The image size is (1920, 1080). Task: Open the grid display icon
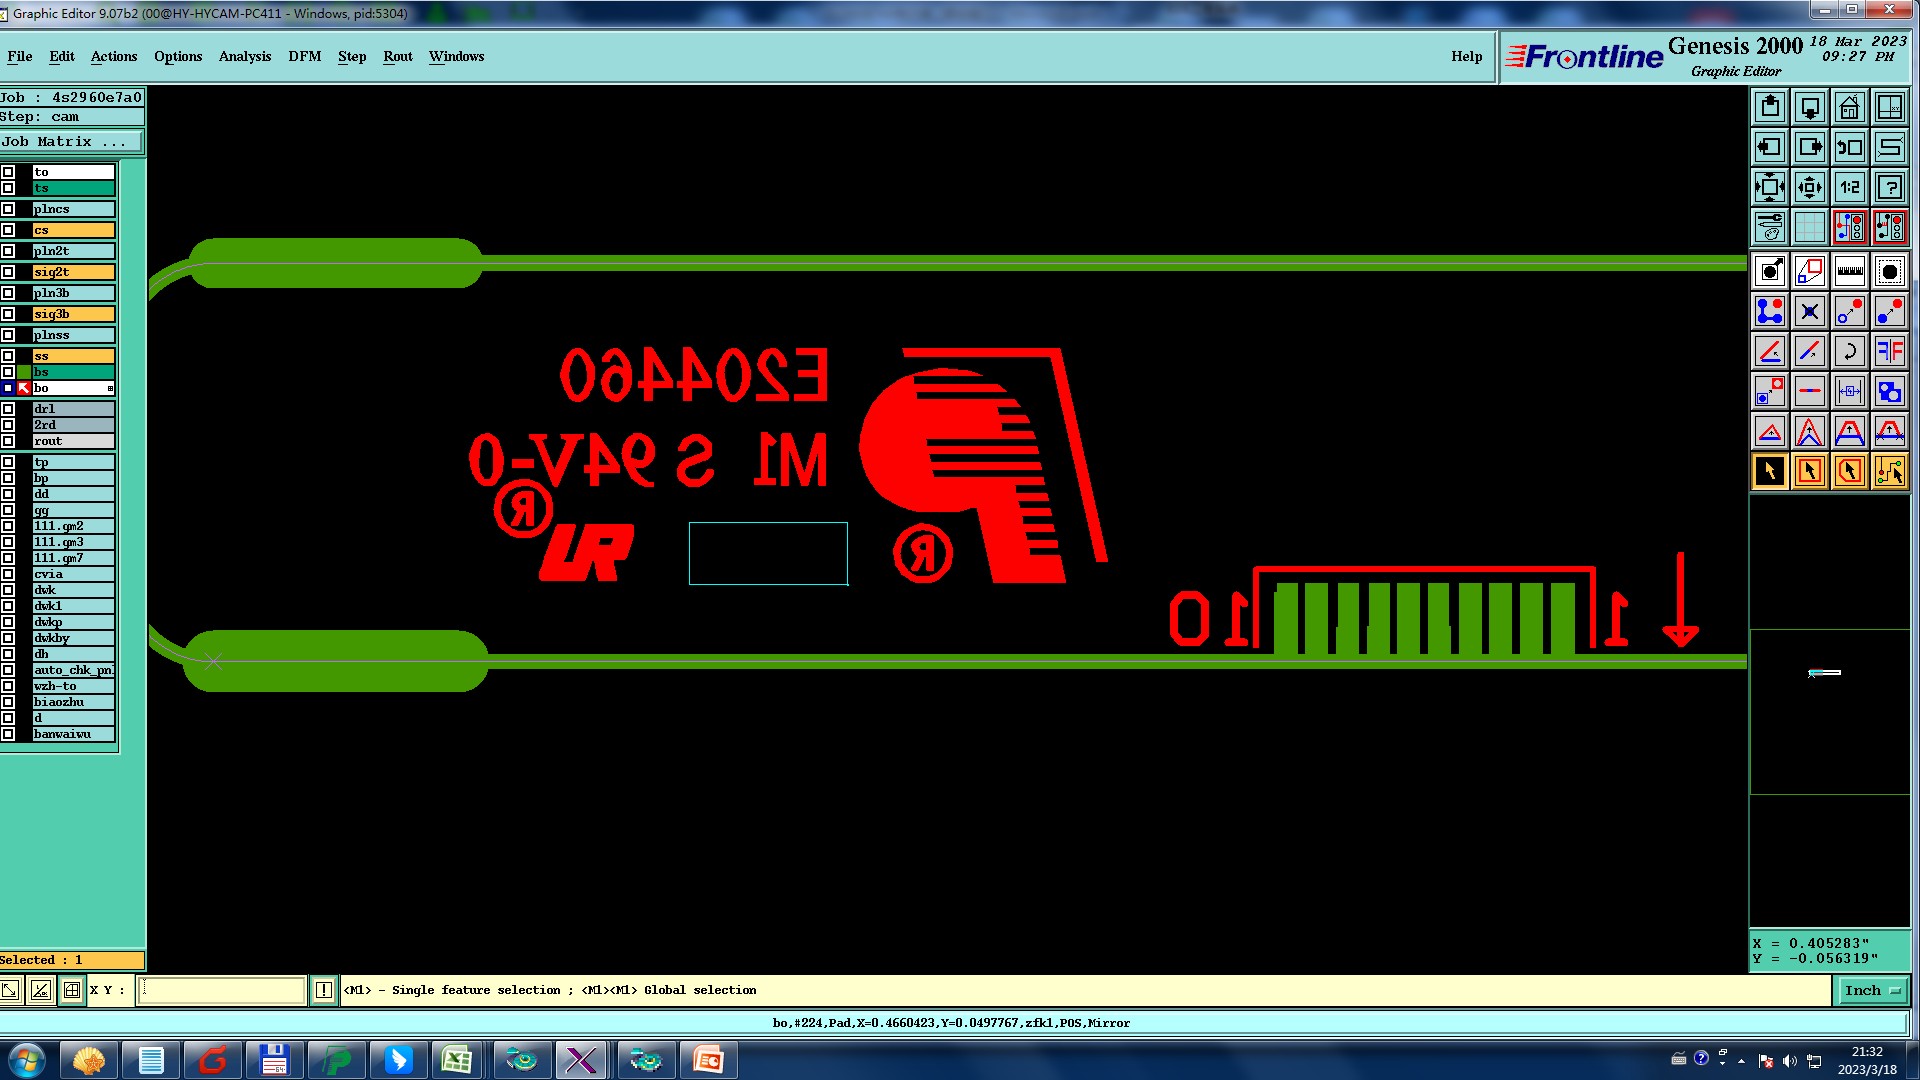coord(1809,227)
